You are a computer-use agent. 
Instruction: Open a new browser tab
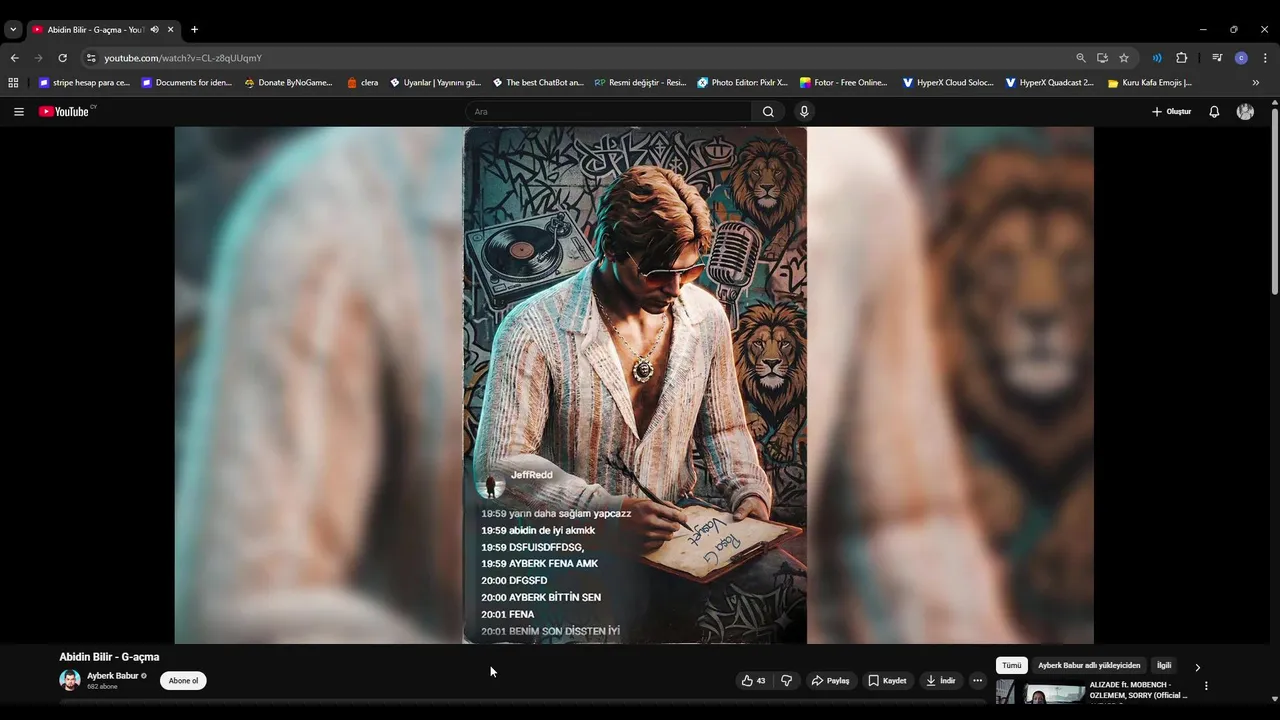pyautogui.click(x=194, y=30)
